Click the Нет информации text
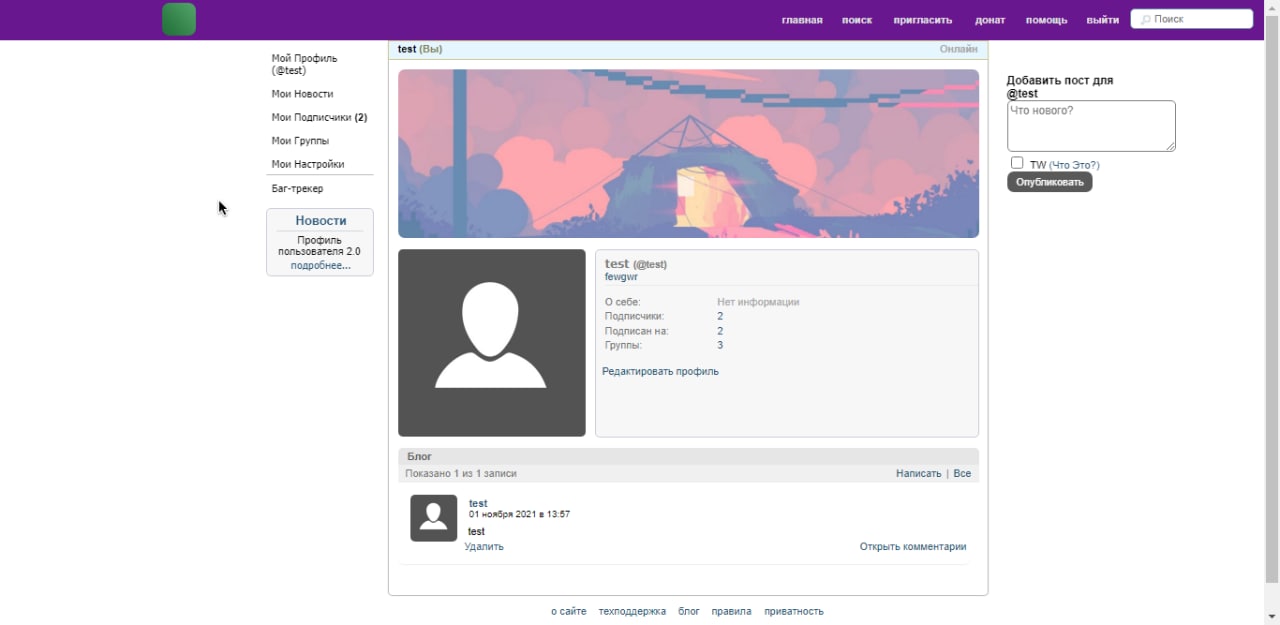Screen dimensions: 1280x625 point(758,302)
